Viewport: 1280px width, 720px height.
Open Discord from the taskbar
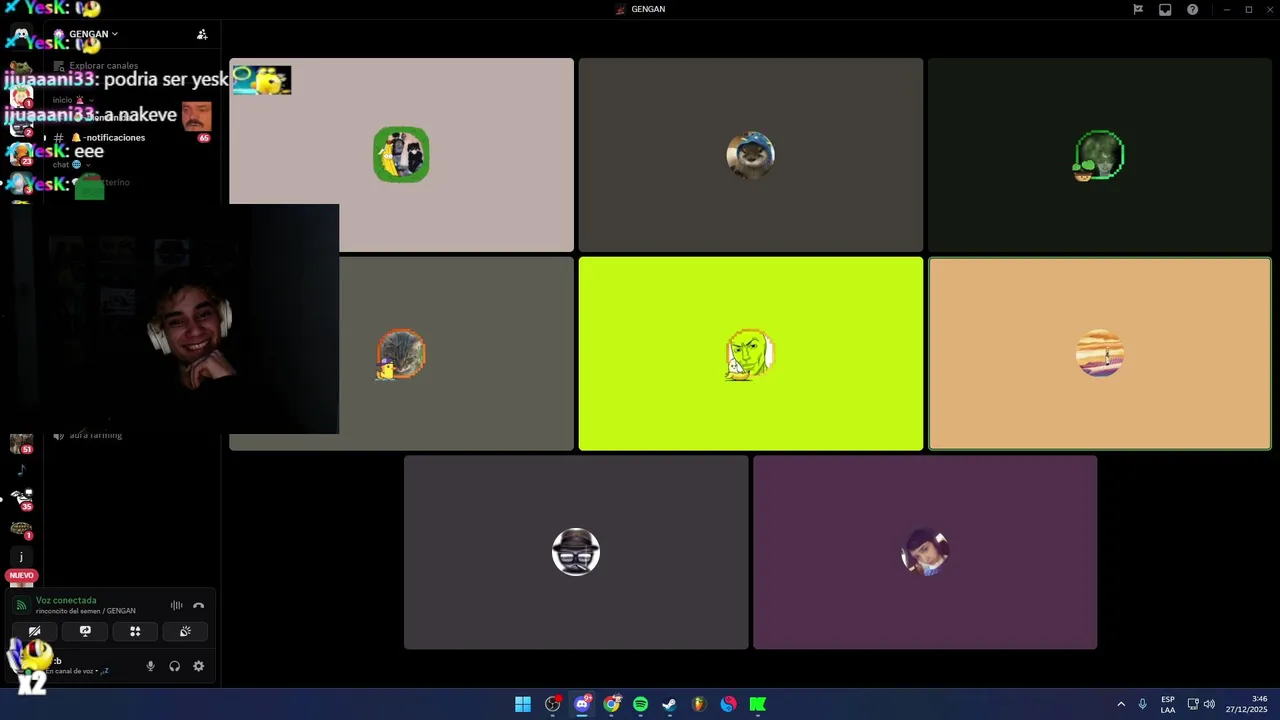click(582, 704)
